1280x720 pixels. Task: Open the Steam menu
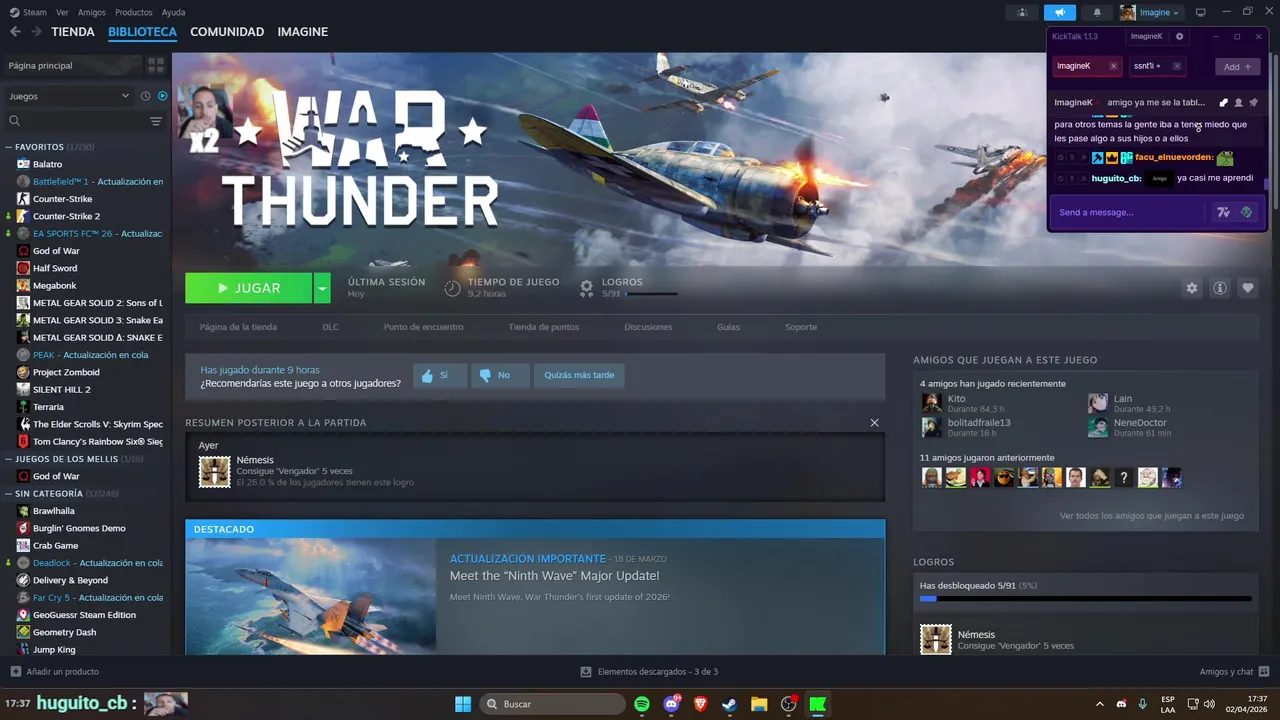point(29,13)
